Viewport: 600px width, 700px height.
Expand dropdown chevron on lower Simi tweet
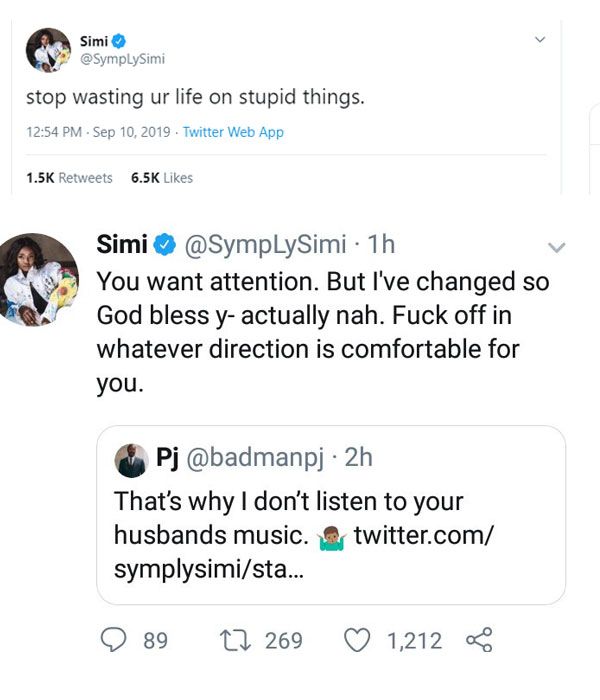coord(557,246)
